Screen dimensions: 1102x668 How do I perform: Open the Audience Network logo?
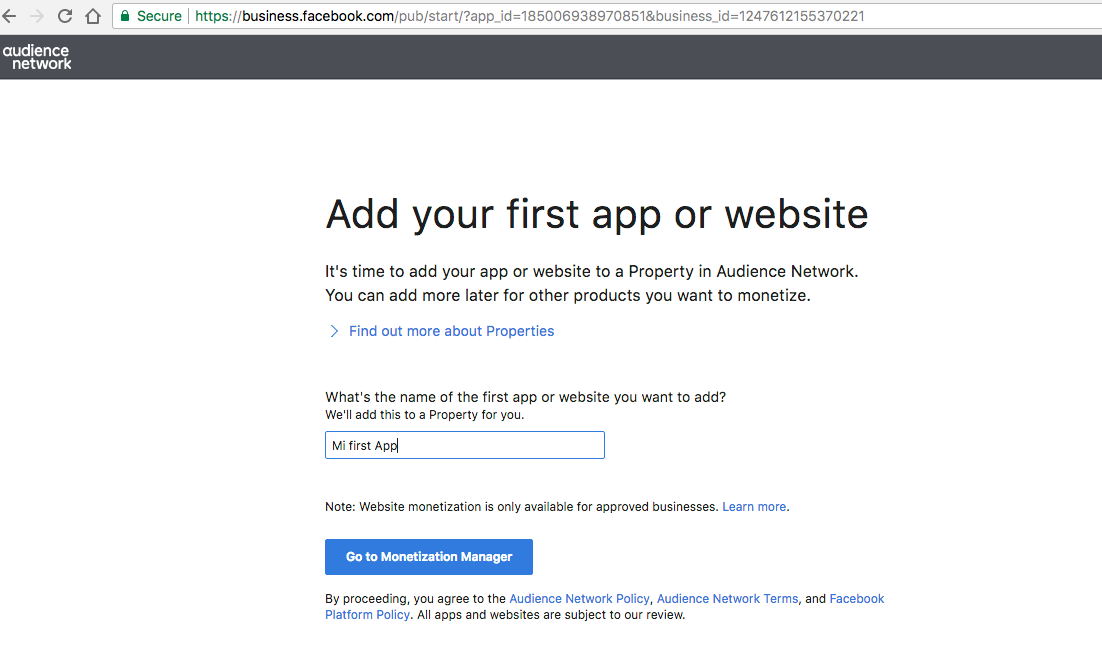(x=37, y=57)
